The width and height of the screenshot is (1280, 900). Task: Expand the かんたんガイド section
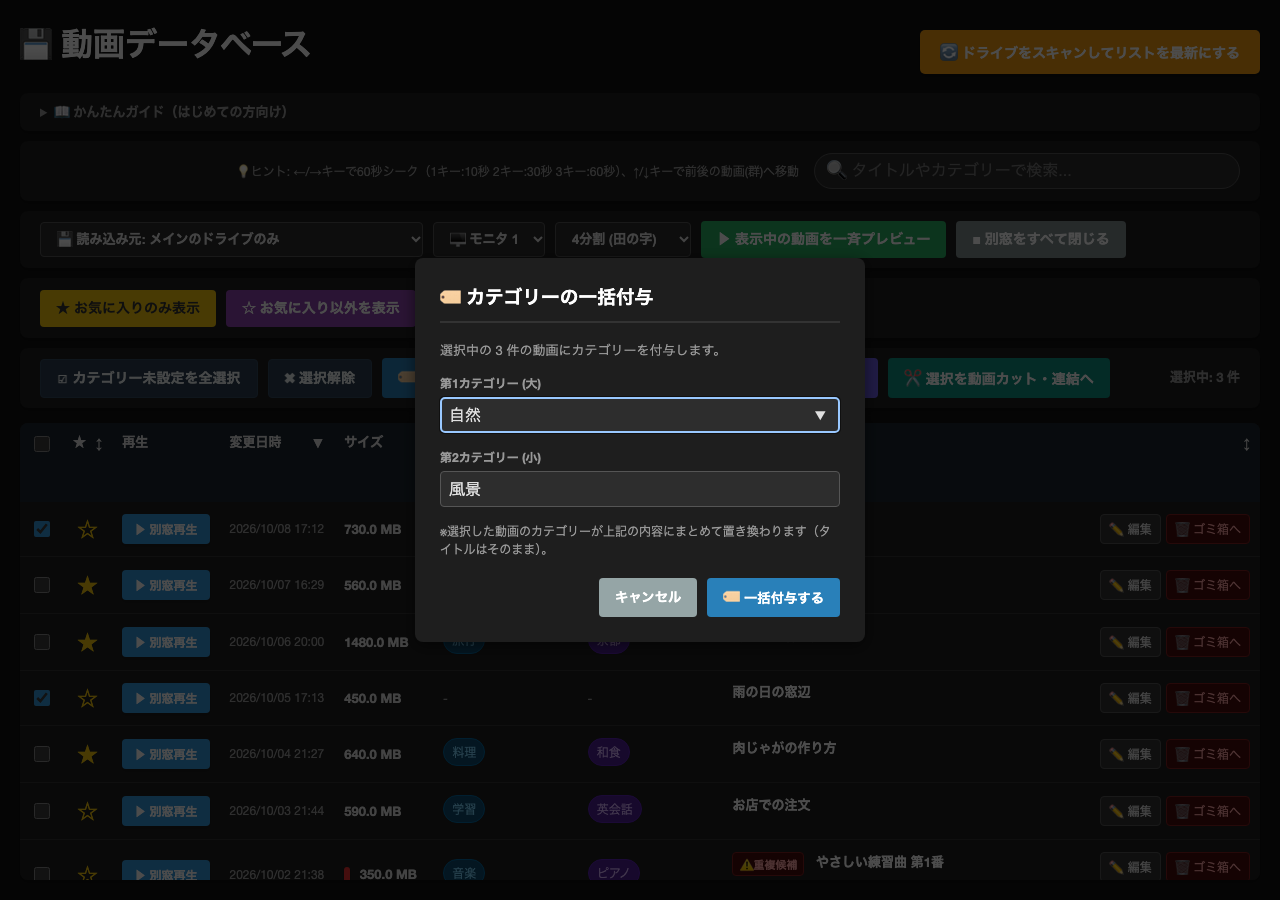[640, 112]
